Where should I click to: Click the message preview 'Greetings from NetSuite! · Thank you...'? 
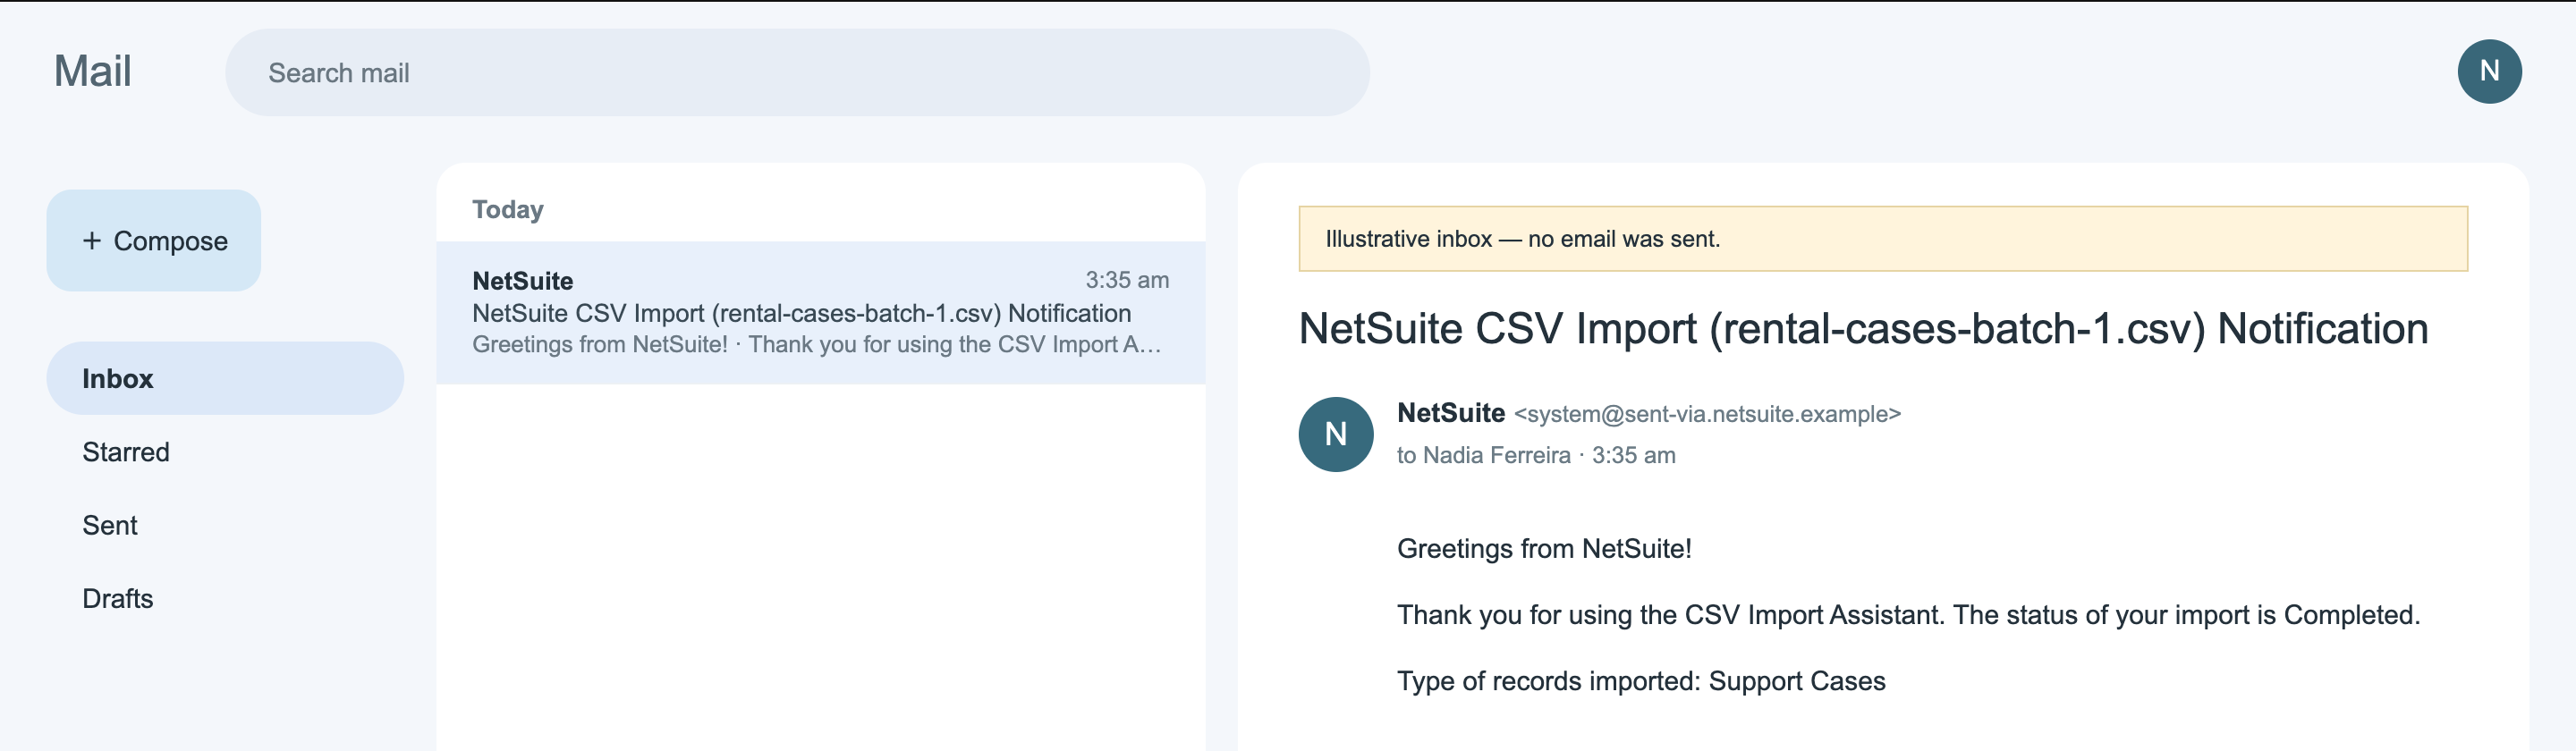(816, 344)
